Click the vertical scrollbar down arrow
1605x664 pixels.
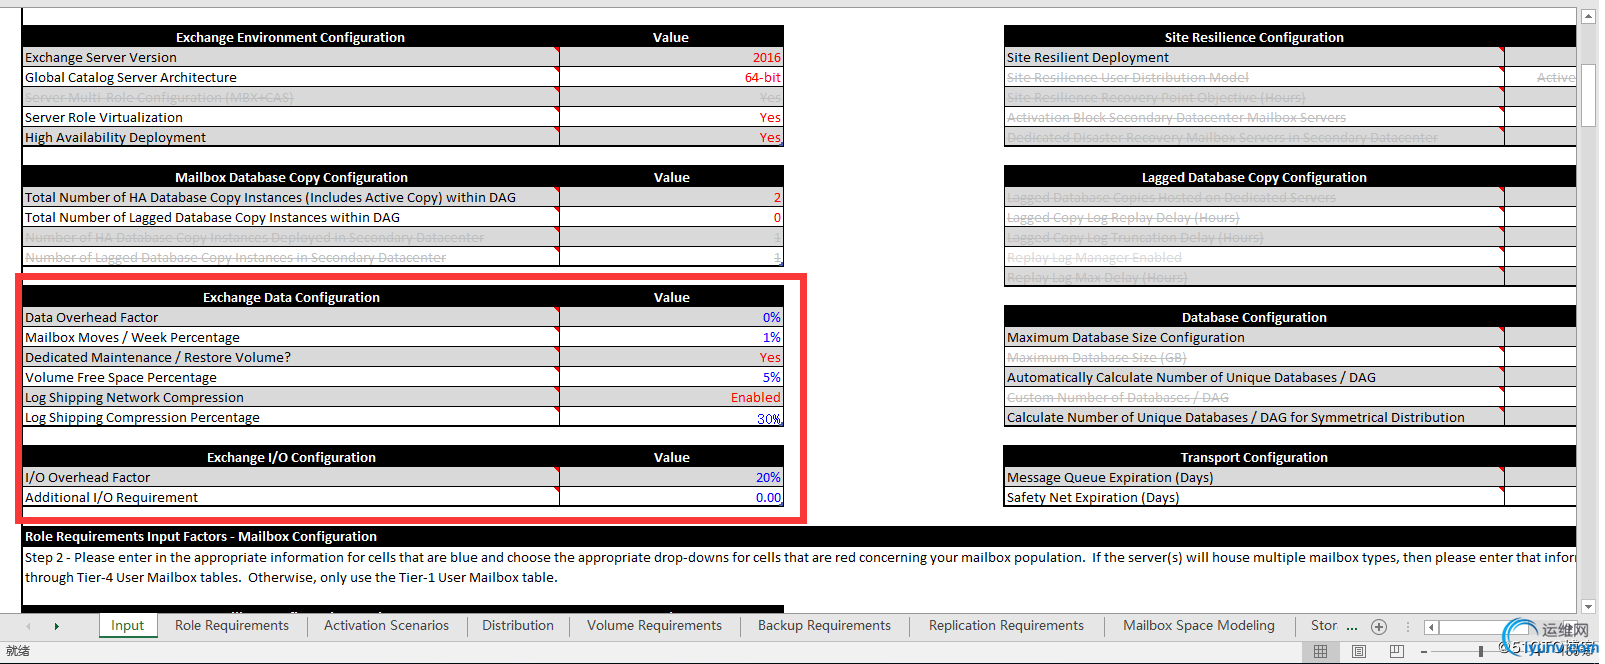tap(1588, 606)
